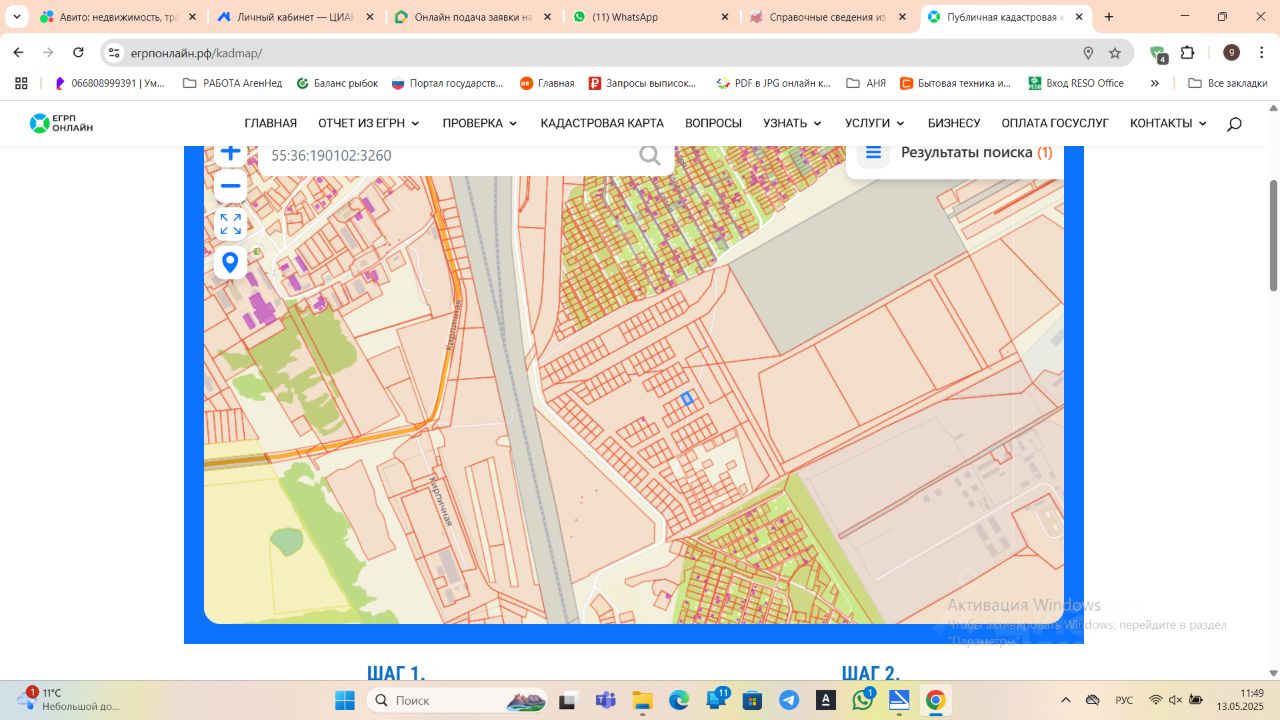Open Результаты поиска (1) panel
The height and width of the screenshot is (720, 1280).
point(976,152)
